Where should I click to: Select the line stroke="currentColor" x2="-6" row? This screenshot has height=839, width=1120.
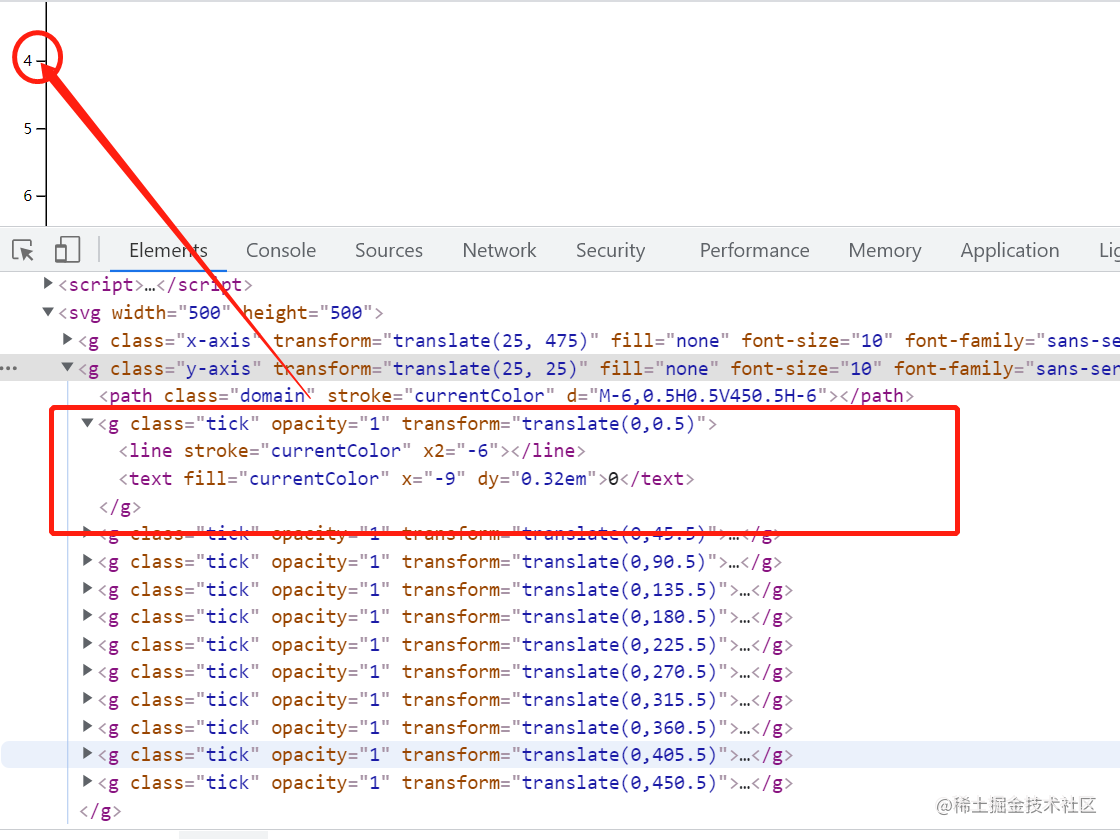352,451
